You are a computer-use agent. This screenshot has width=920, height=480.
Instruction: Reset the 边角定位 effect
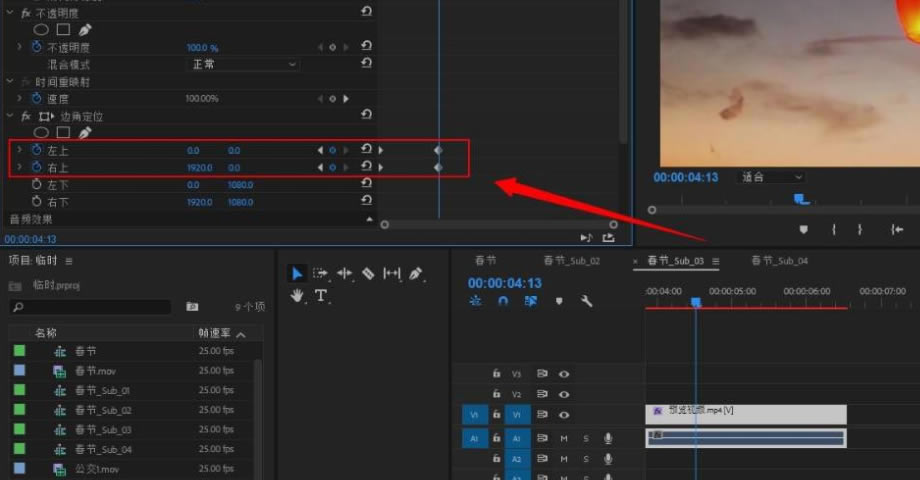(x=366, y=115)
